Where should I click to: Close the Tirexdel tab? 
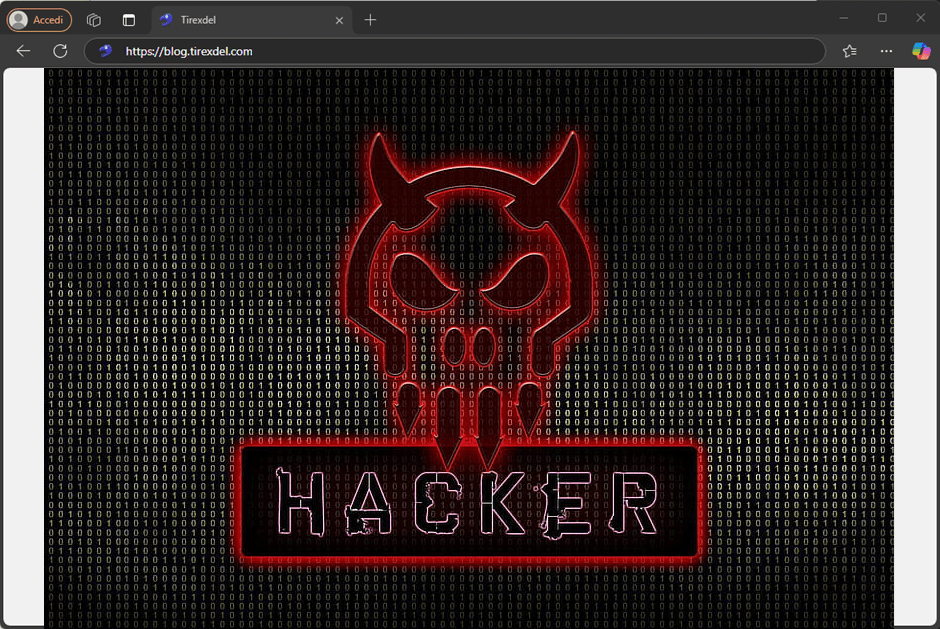click(339, 20)
